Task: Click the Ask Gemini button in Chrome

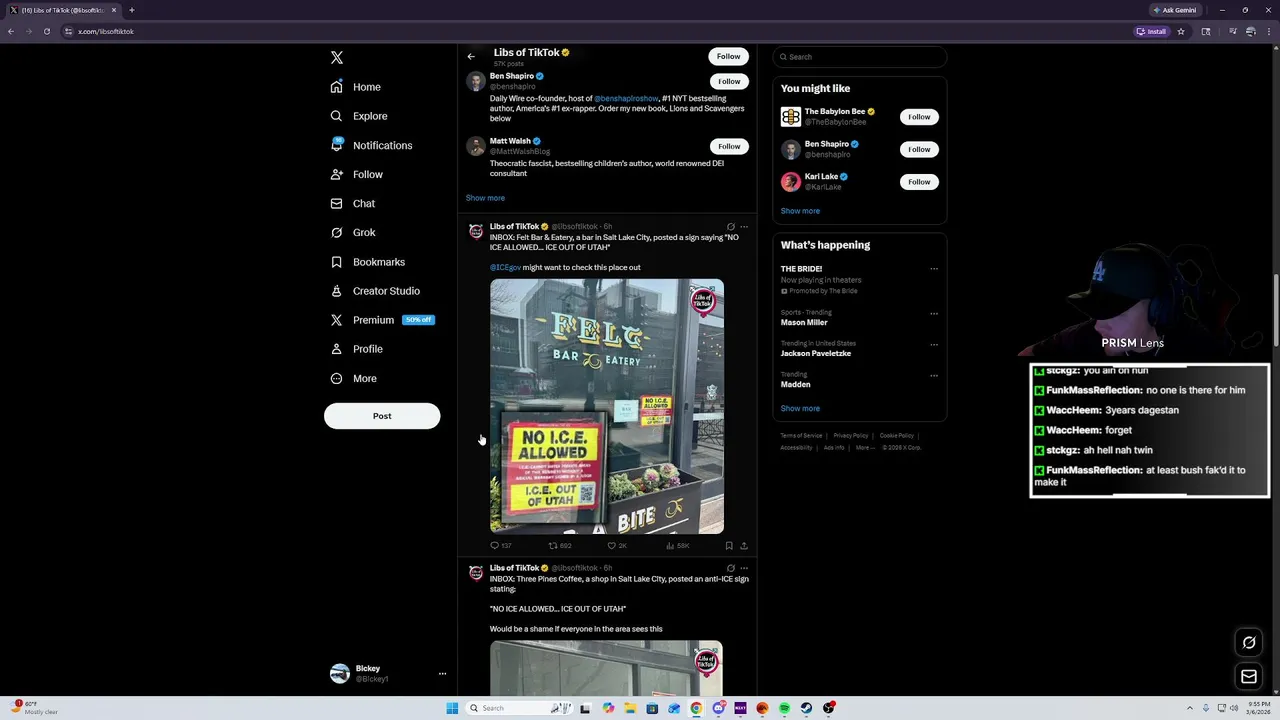Action: coord(1174,10)
